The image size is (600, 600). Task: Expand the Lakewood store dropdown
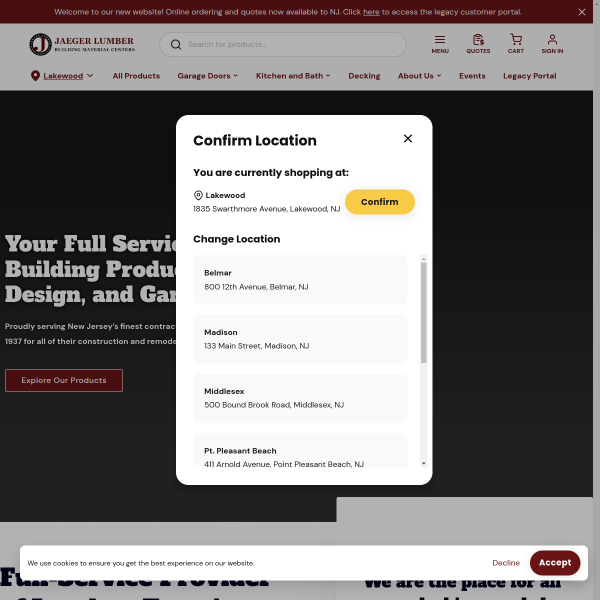pyautogui.click(x=90, y=76)
